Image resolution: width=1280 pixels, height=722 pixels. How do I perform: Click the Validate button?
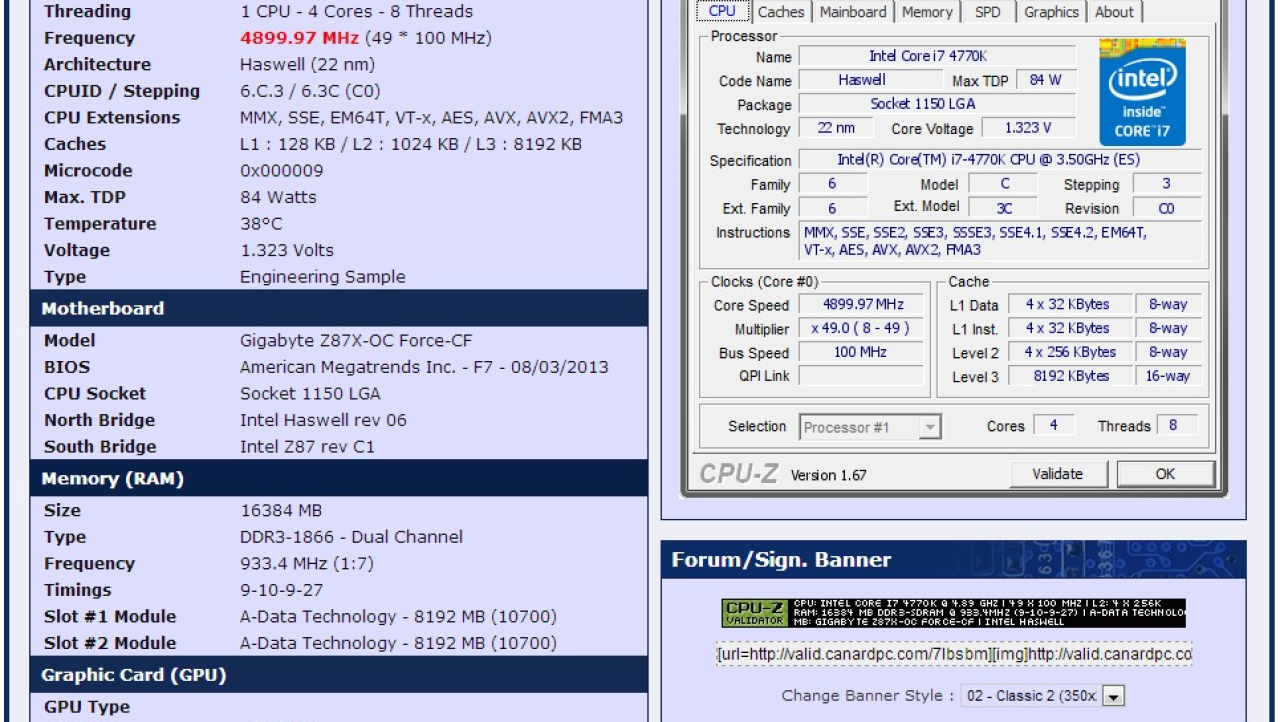[x=1057, y=474]
